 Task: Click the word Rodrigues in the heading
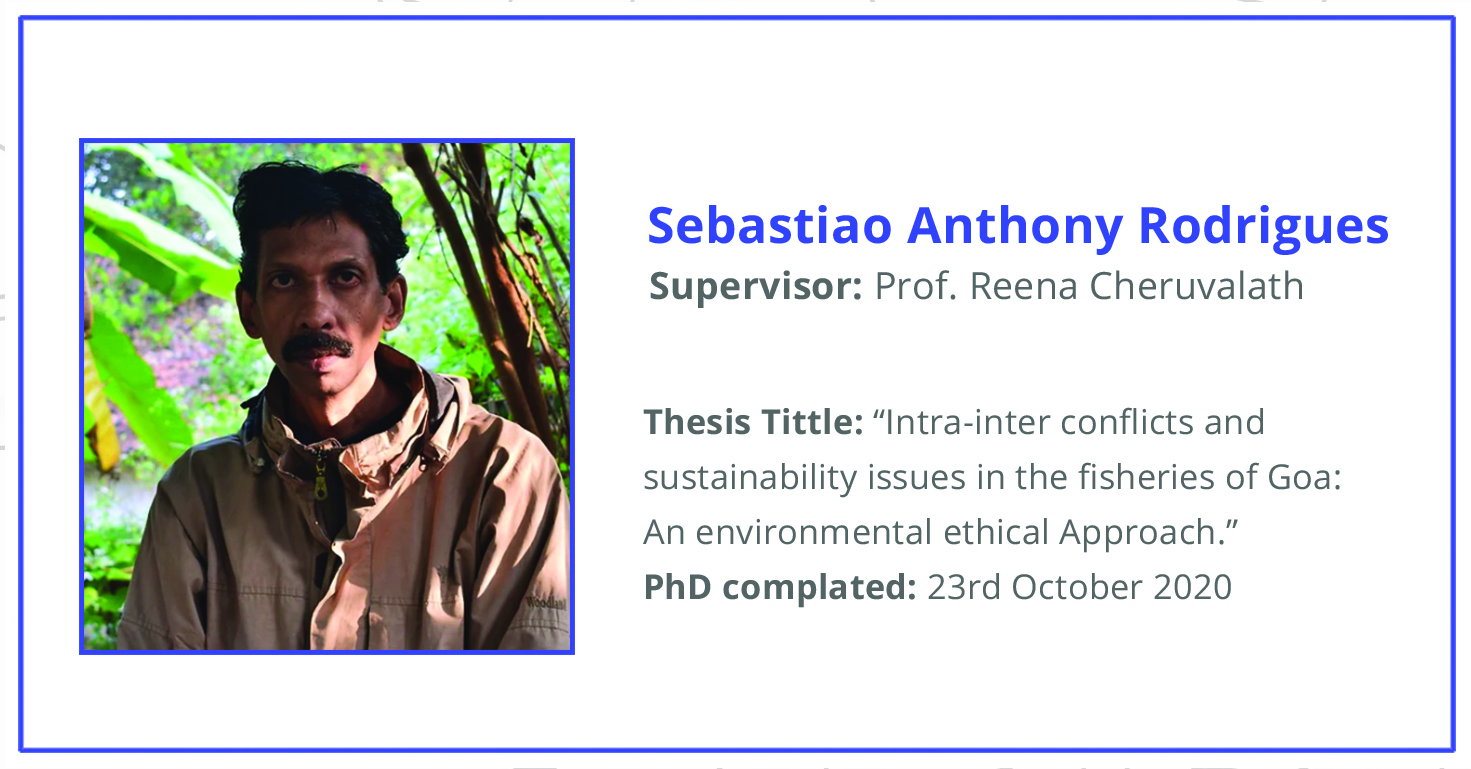pos(1264,228)
